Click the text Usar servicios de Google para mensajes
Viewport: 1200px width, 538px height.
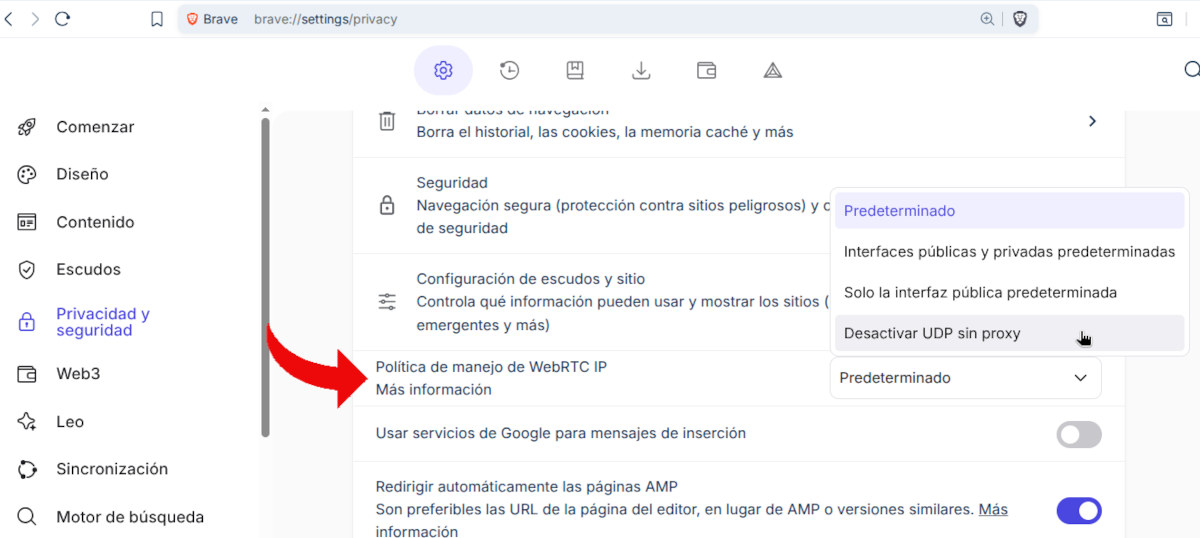560,434
